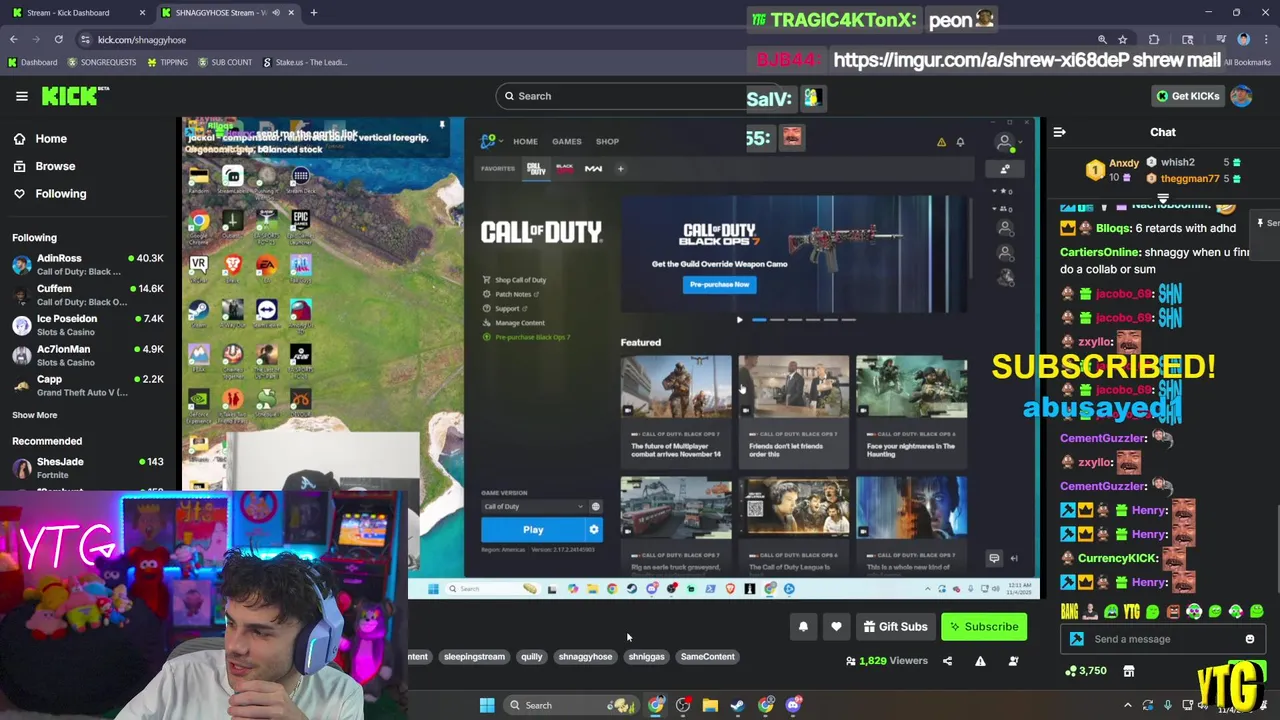This screenshot has width=1280, height=720.
Task: Open ShesJade recommended channel
Action: click(x=87, y=467)
